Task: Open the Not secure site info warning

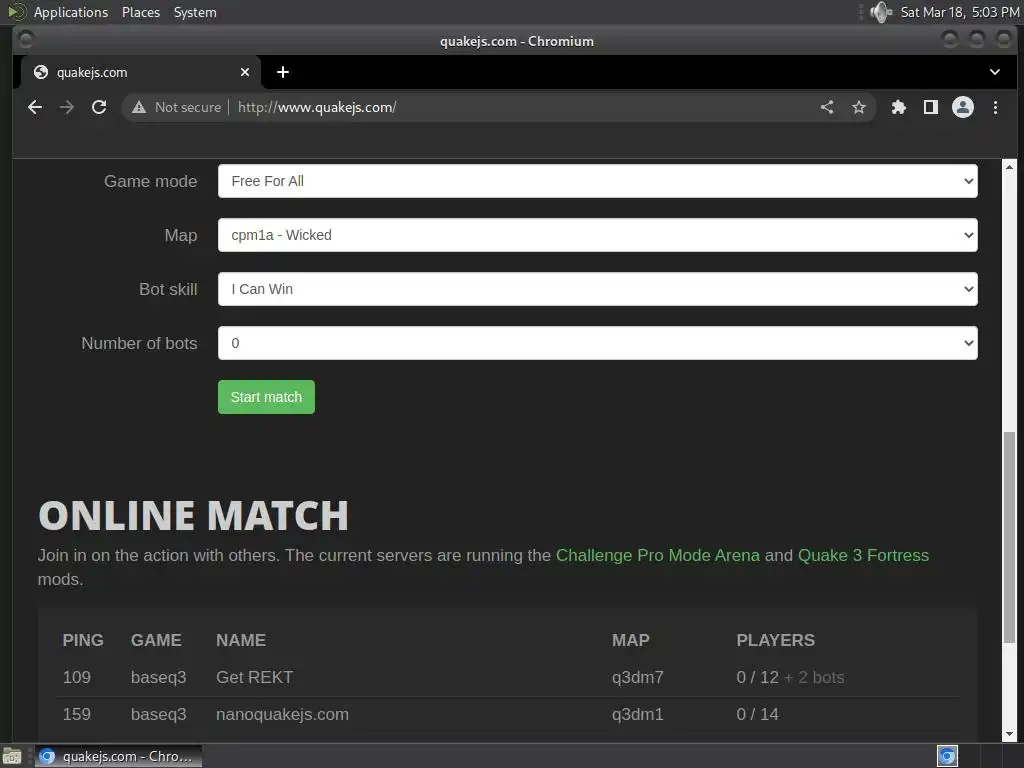Action: pyautogui.click(x=177, y=107)
